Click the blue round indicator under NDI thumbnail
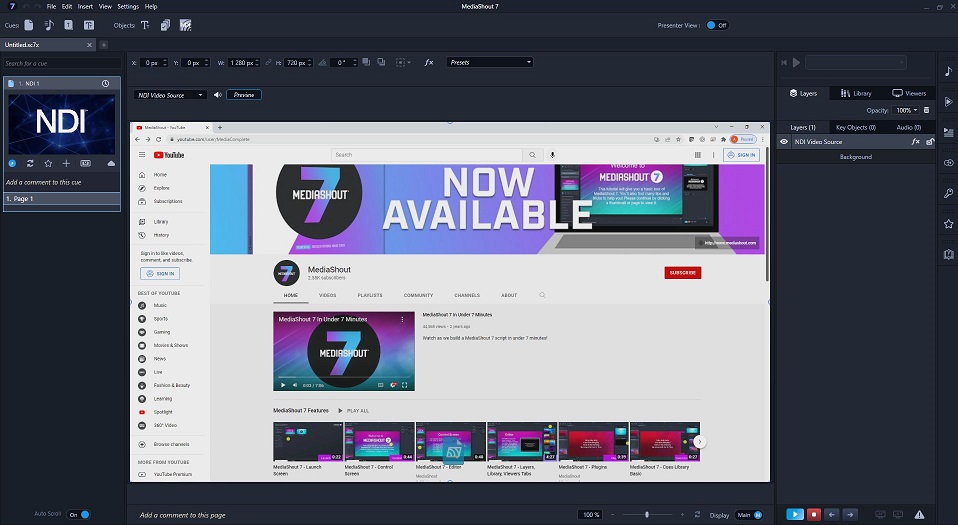The height and width of the screenshot is (525, 958). click(12, 163)
